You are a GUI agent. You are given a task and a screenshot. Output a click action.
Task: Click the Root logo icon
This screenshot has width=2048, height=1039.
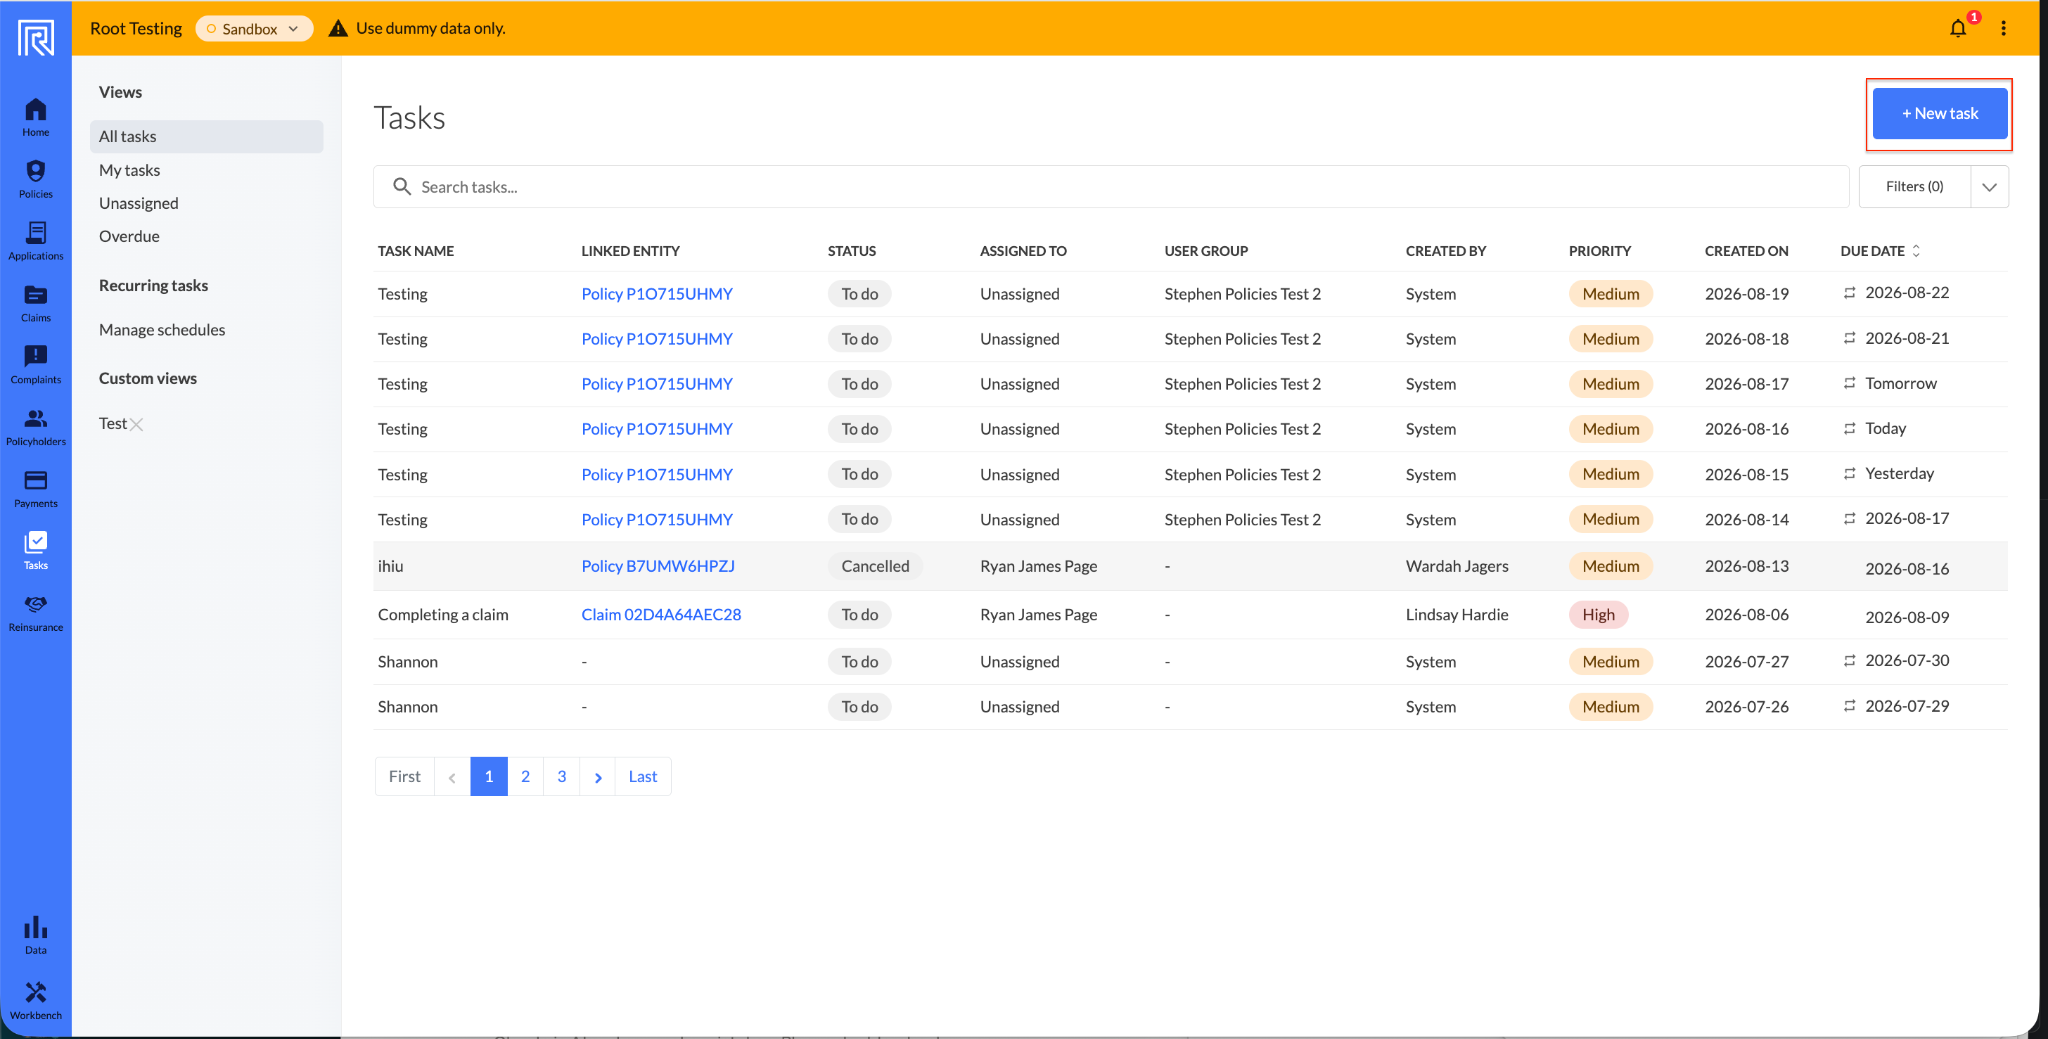pos(36,38)
